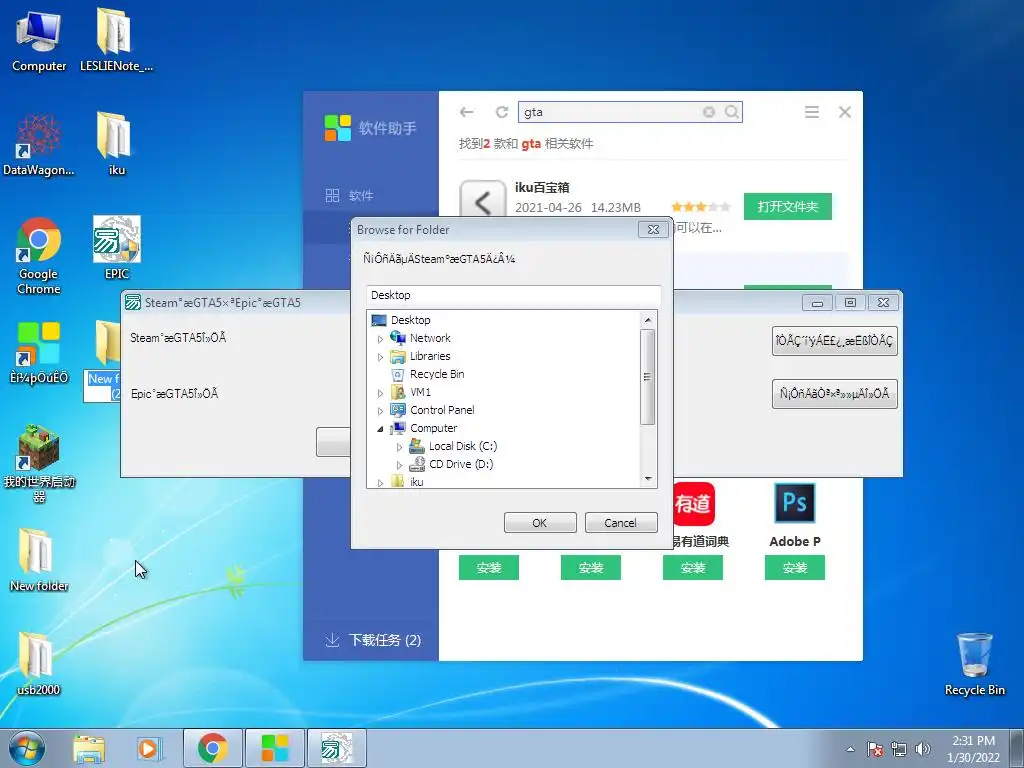Image resolution: width=1024 pixels, height=768 pixels.
Task: Open the colorful four-square software assistant desktop shortcut
Action: [x=39, y=353]
